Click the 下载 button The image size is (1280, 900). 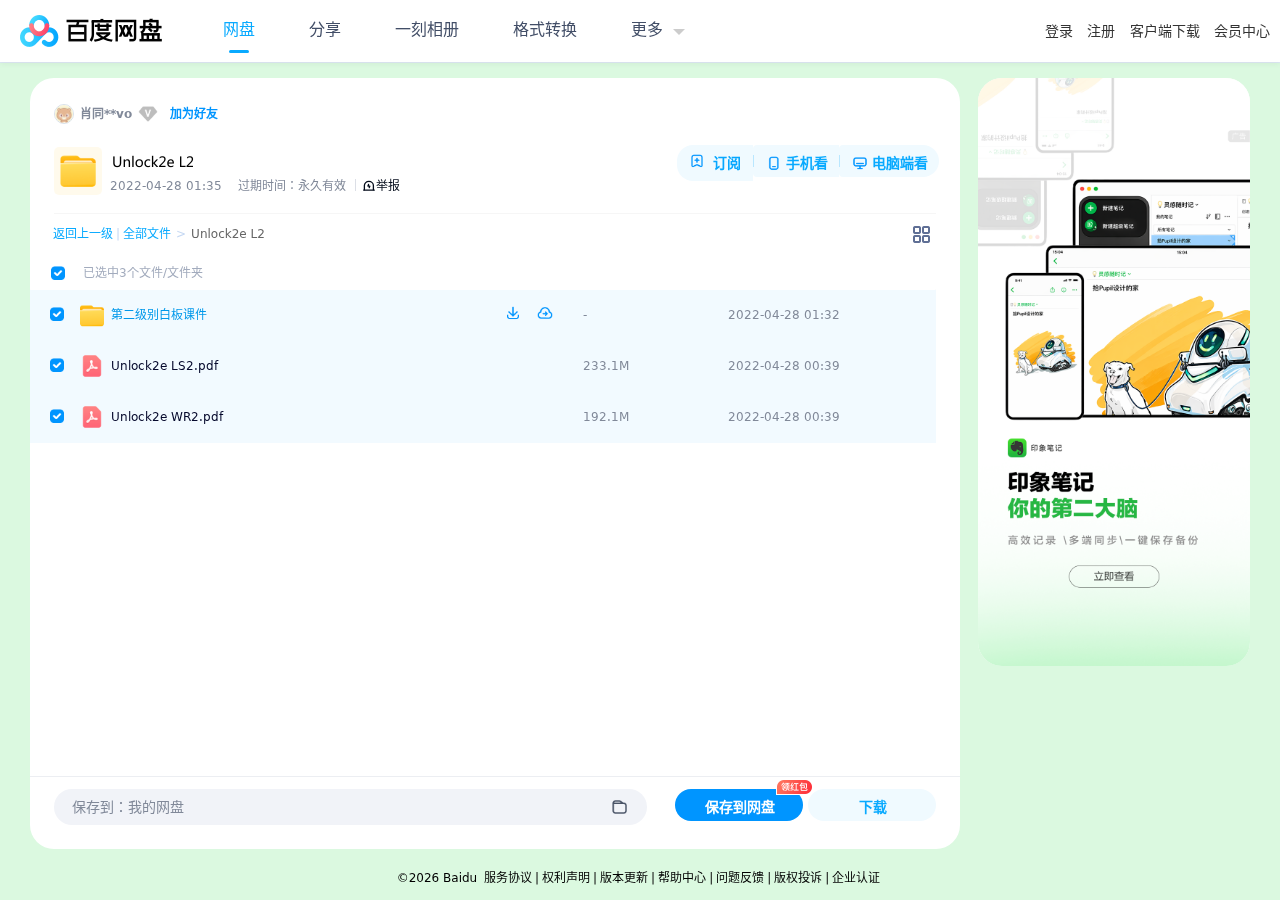point(872,806)
